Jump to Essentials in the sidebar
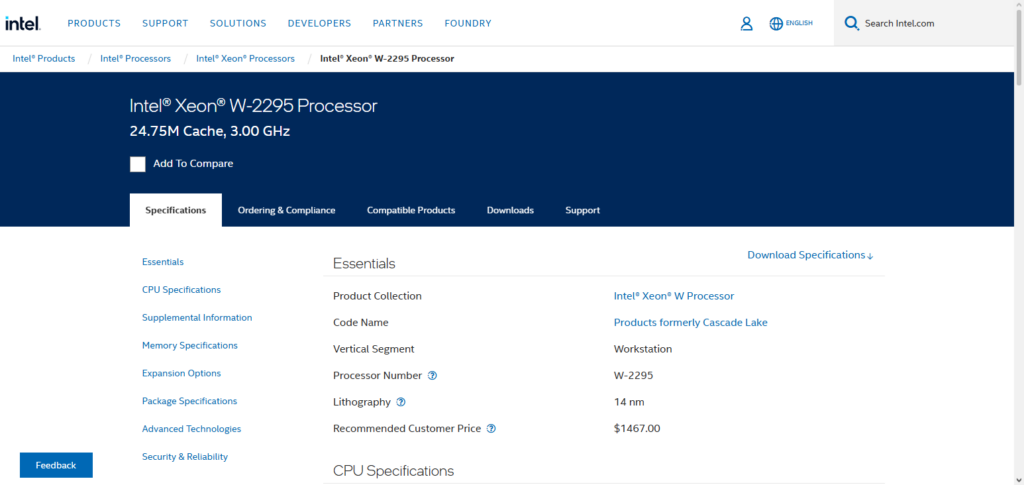This screenshot has width=1024, height=485. coord(163,262)
